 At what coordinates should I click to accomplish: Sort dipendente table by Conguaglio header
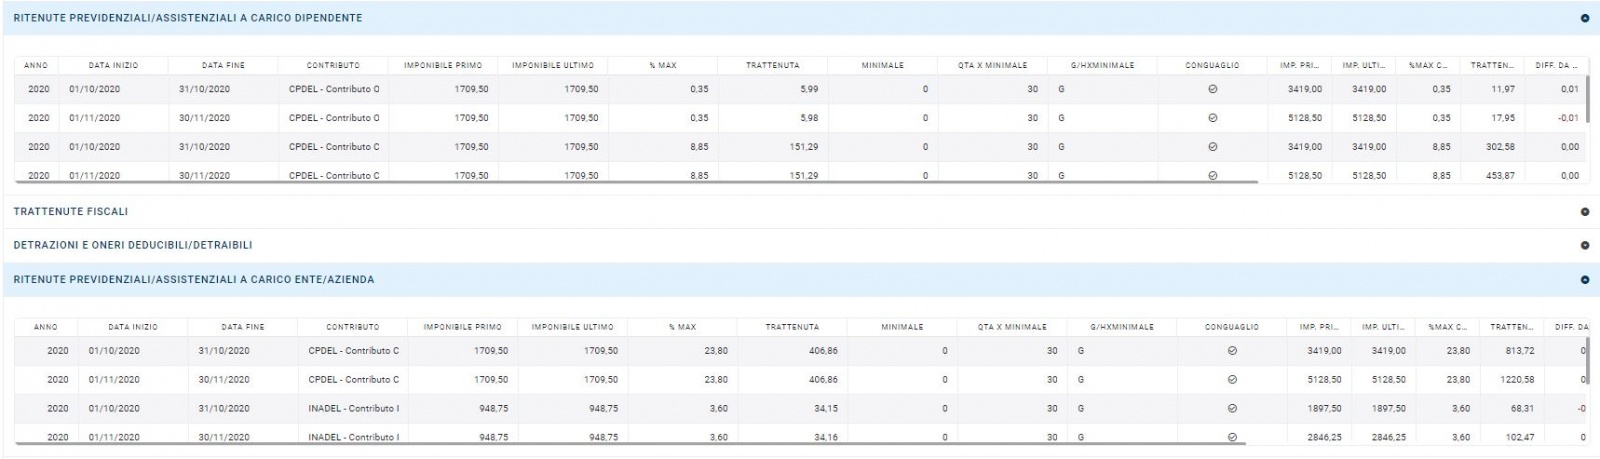[x=1212, y=65]
